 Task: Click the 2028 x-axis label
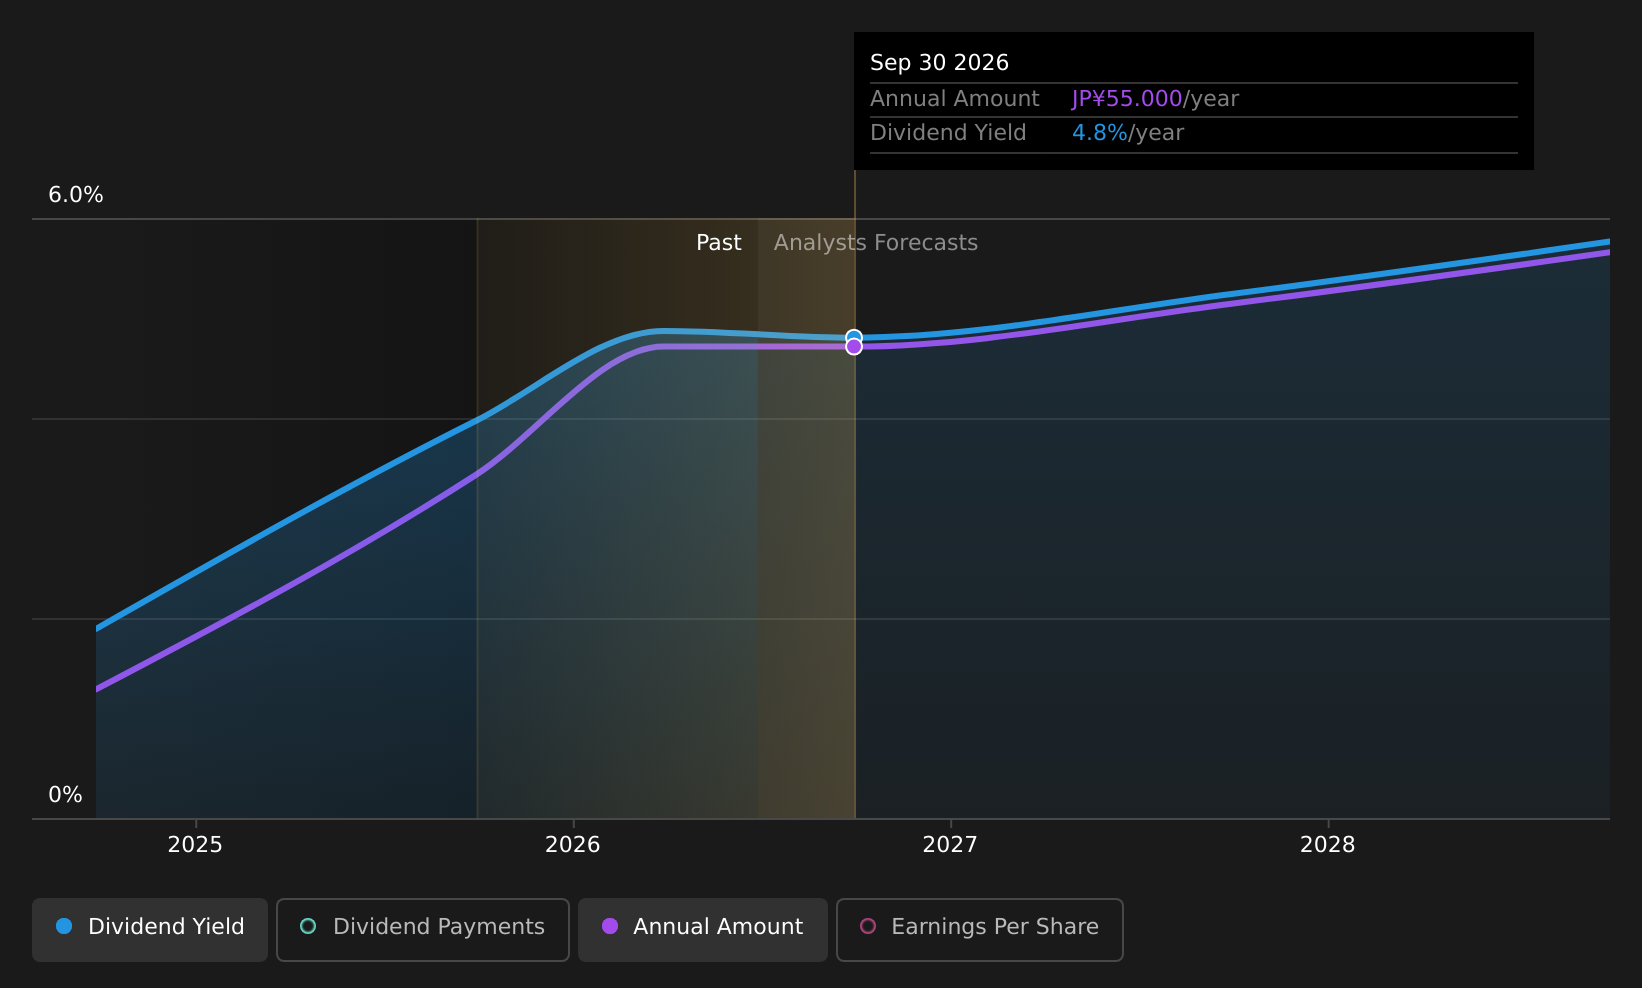pos(1328,845)
